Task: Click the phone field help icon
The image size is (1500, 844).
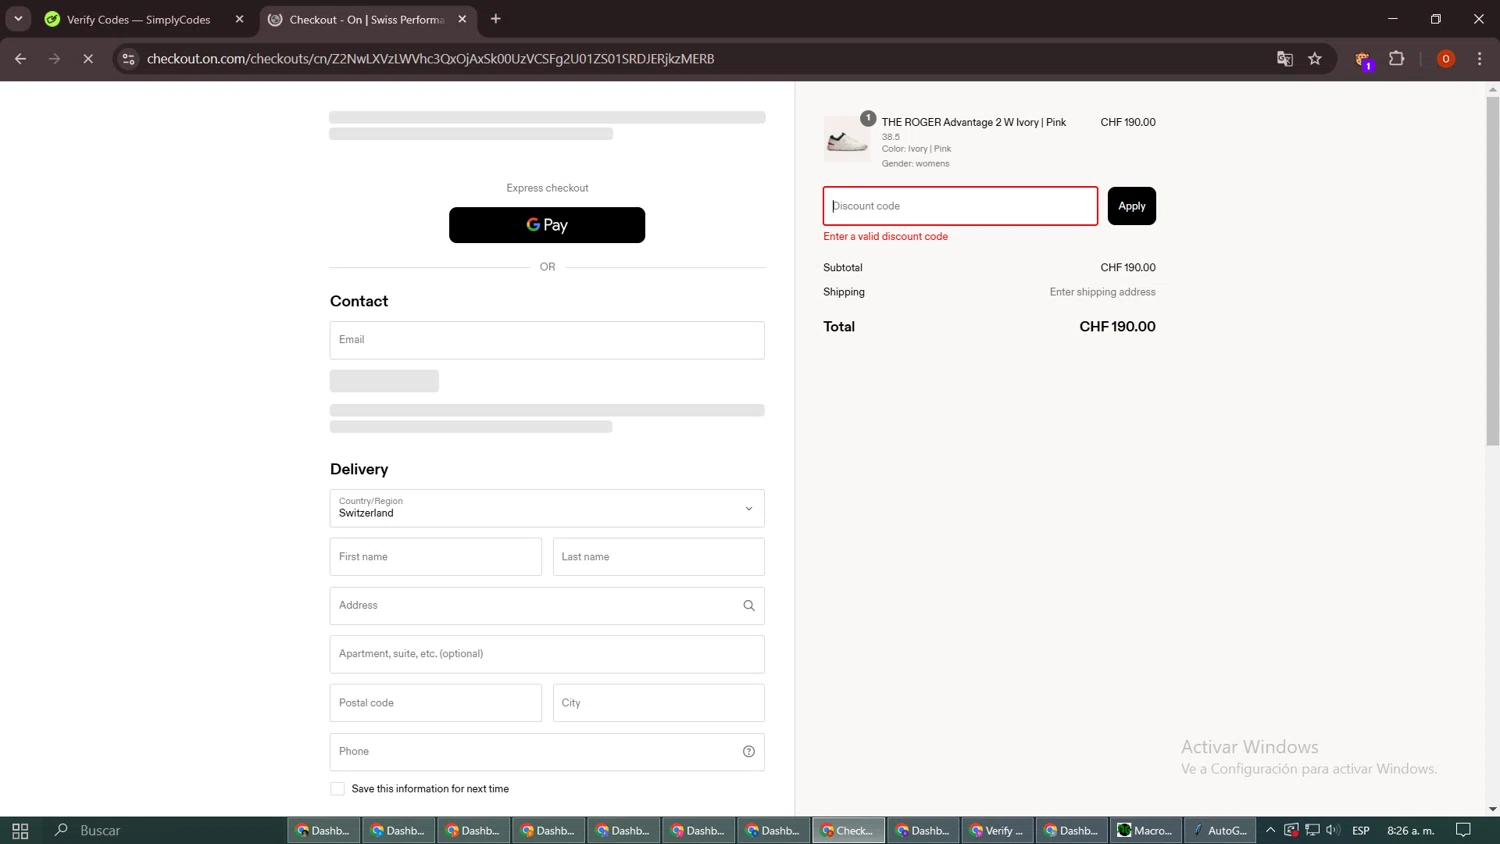Action: click(x=749, y=751)
